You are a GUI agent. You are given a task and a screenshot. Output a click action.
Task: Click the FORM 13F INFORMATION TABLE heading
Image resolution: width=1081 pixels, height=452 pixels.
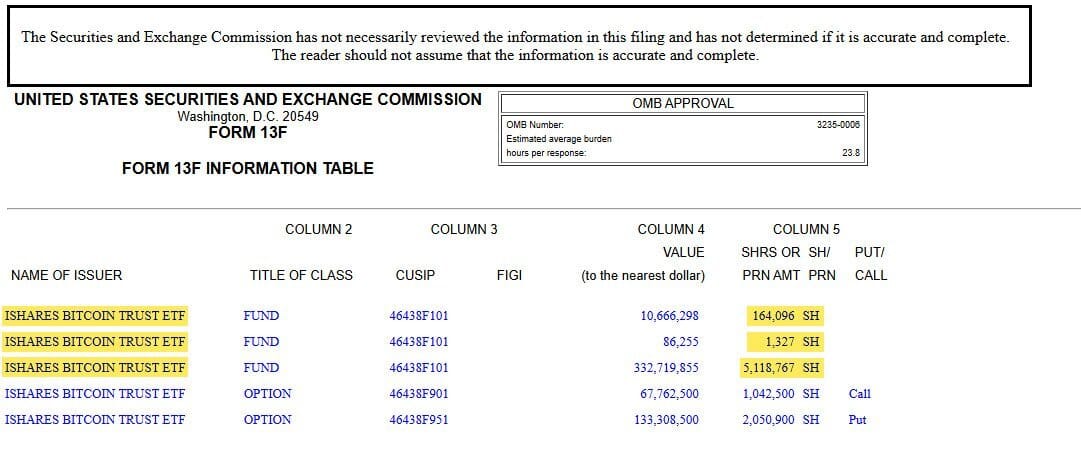(247, 168)
